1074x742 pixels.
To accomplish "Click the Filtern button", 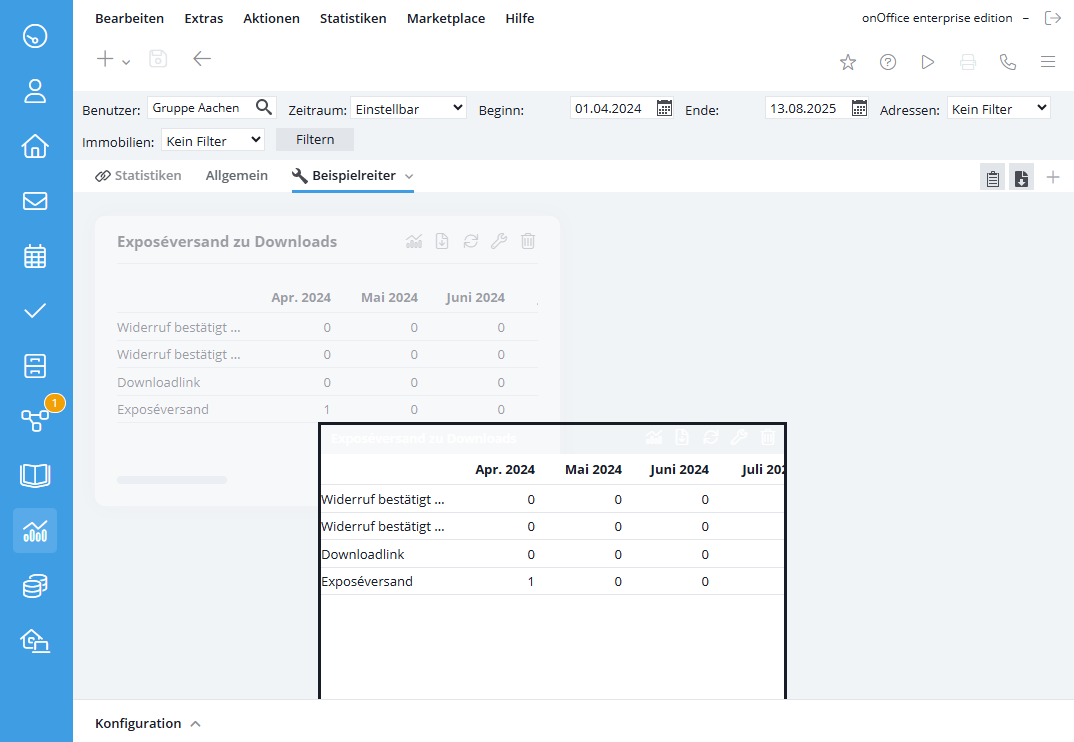I will [315, 140].
